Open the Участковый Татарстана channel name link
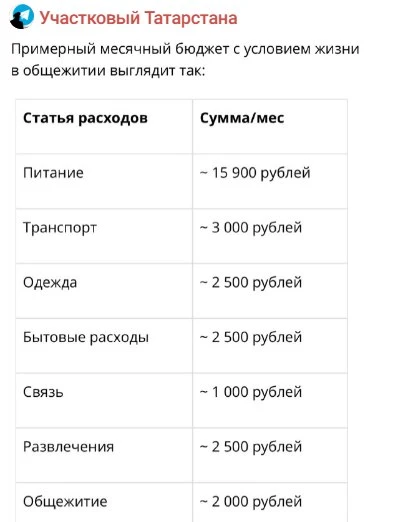Image resolution: width=395 pixels, height=522 pixels. pos(138,18)
